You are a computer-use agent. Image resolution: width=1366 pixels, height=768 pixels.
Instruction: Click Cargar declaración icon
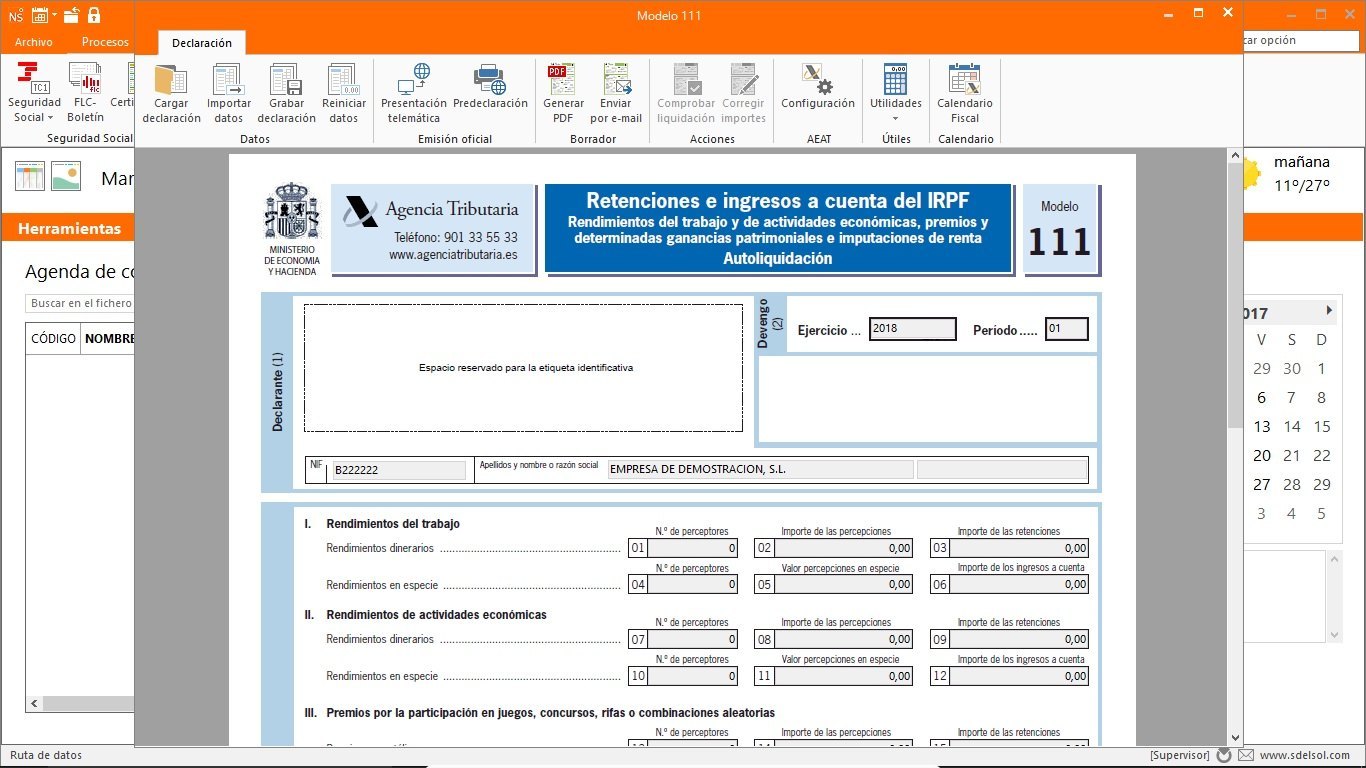[x=171, y=94]
